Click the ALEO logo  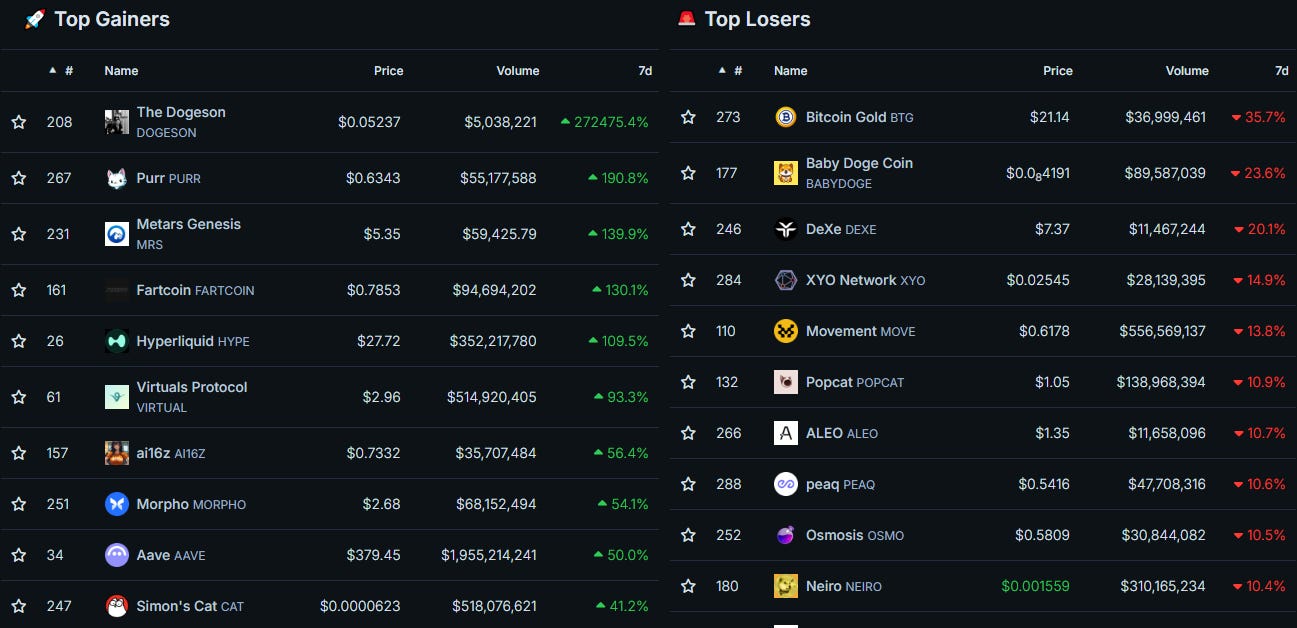[x=786, y=433]
